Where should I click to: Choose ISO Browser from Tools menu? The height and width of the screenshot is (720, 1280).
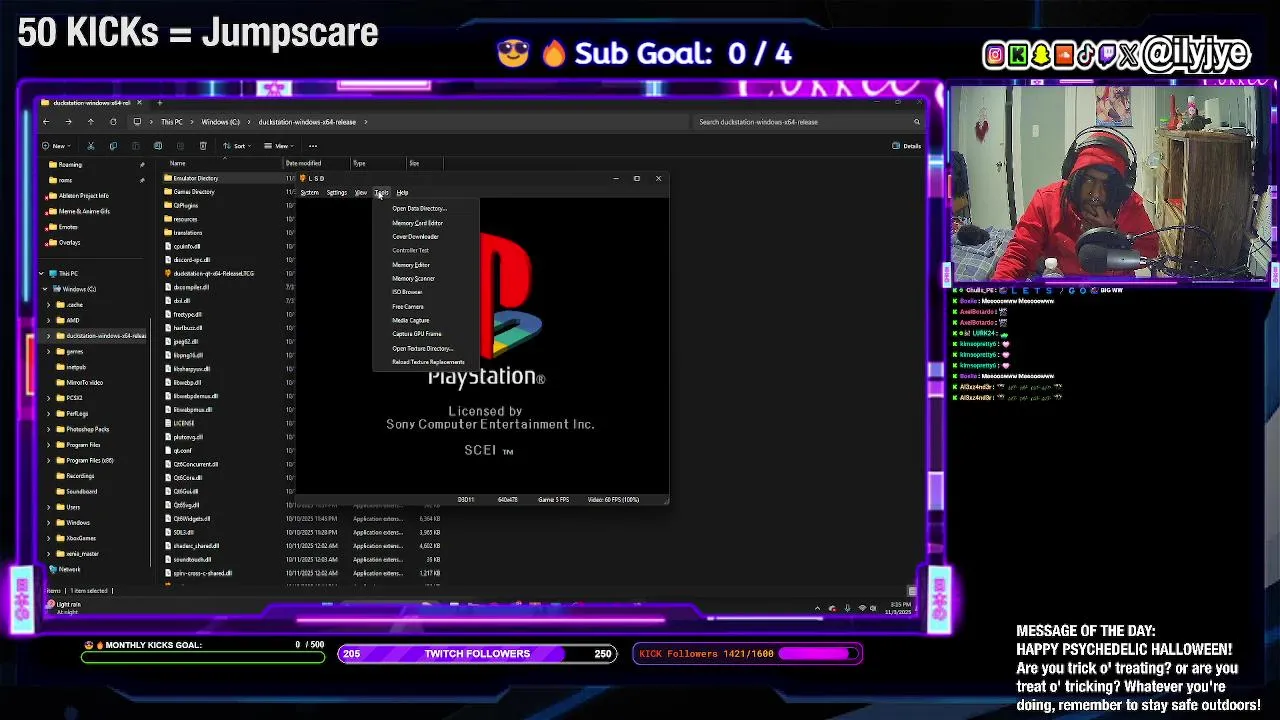point(426,292)
